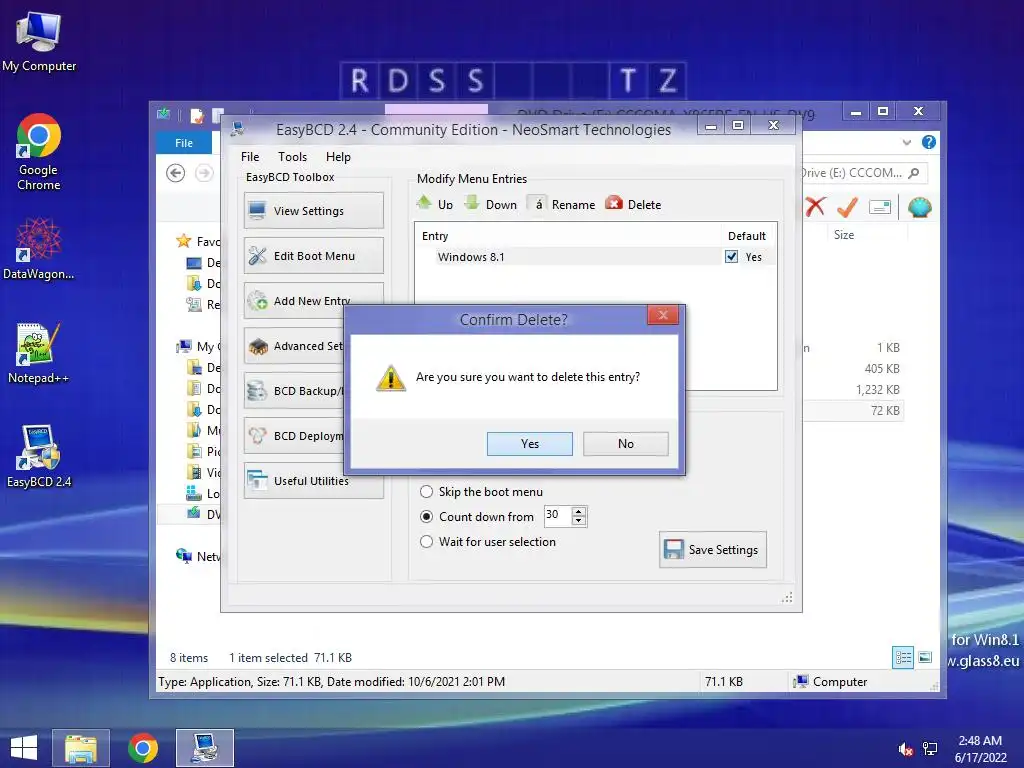The height and width of the screenshot is (768, 1024).
Task: Click the Edit Boot Menu tools icon
Action: (x=257, y=255)
